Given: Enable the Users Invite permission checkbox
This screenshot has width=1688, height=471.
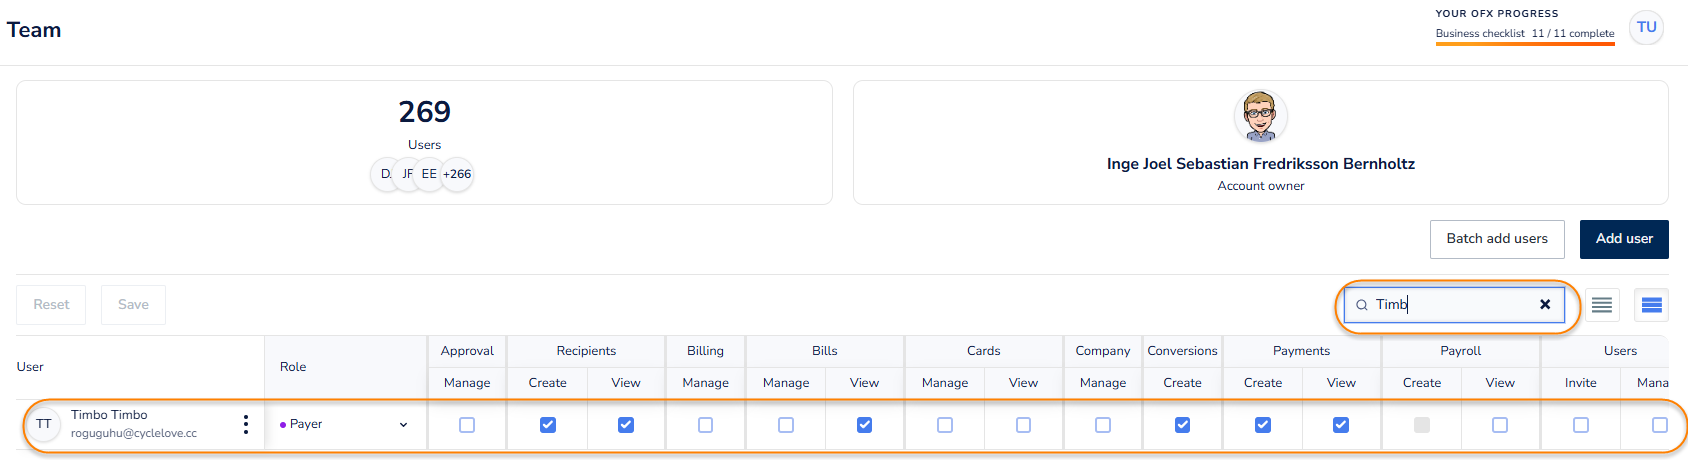Looking at the screenshot, I should 1581,425.
